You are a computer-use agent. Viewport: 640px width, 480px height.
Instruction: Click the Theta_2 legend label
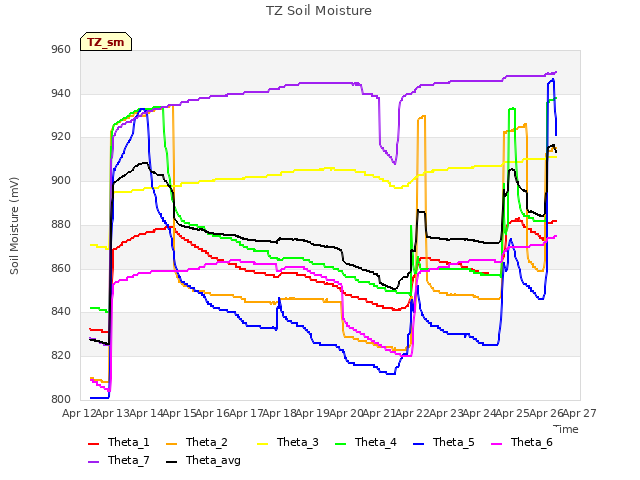tap(207, 442)
